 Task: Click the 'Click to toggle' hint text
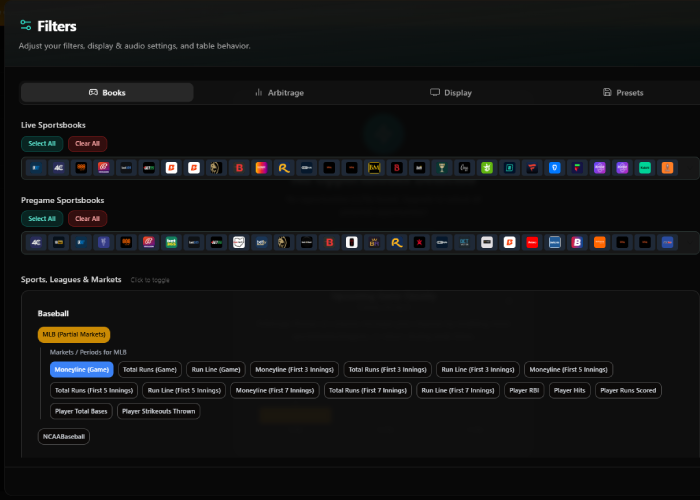(150, 280)
